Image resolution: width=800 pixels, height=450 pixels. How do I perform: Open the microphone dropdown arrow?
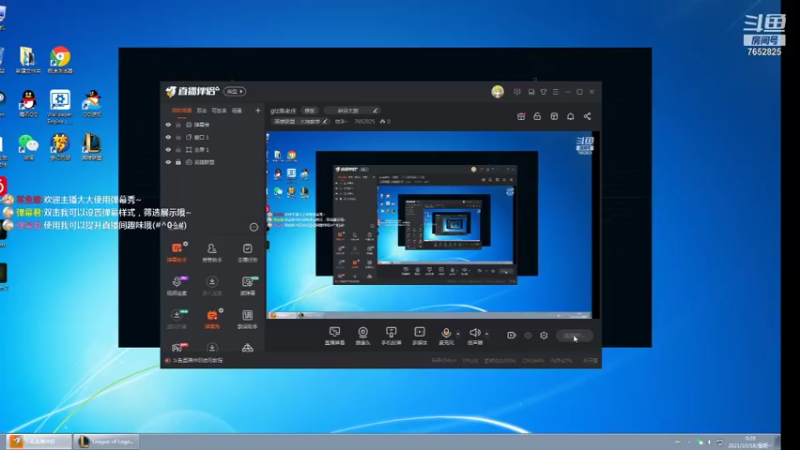click(458, 334)
